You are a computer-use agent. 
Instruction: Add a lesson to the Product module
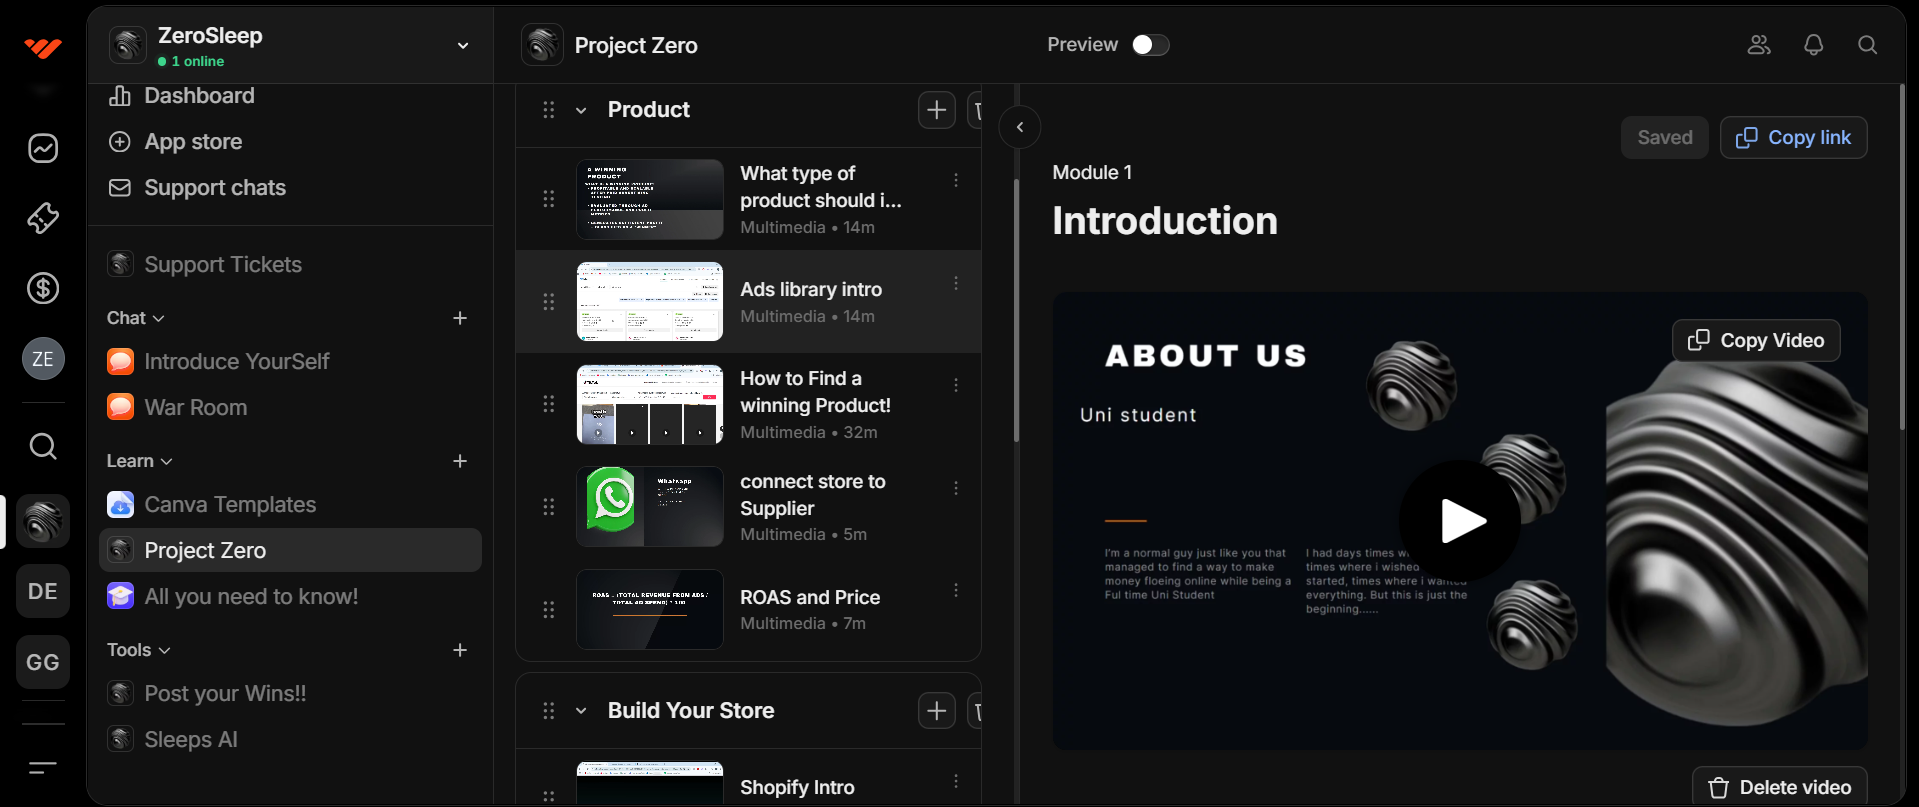[937, 110]
